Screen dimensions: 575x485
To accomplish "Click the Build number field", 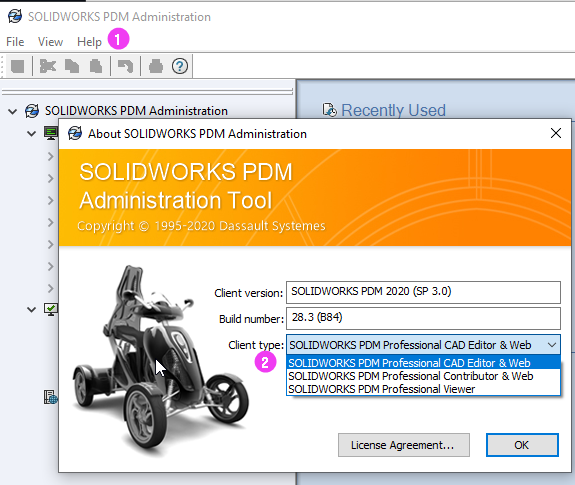I will tap(423, 318).
